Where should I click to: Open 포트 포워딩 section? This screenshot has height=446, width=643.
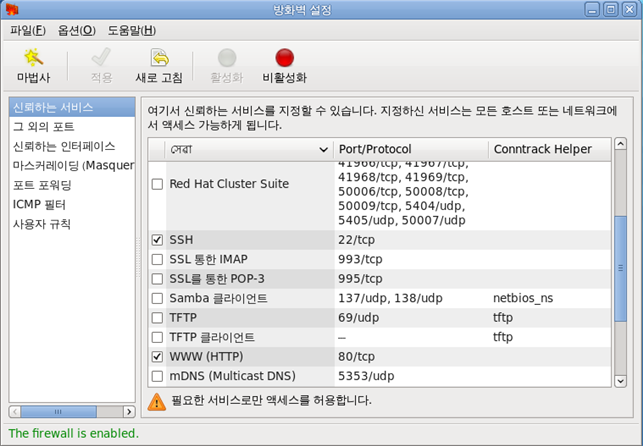(72, 185)
